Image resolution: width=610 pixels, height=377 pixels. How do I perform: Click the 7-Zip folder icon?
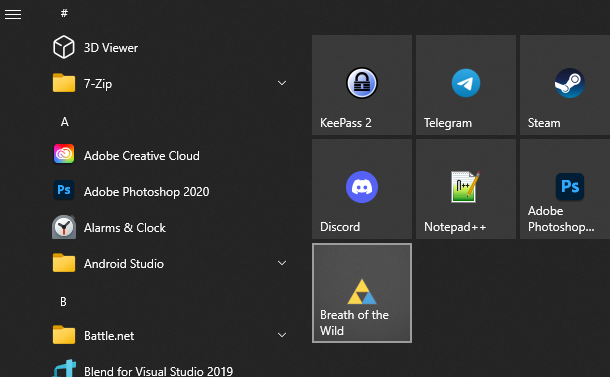click(x=64, y=83)
